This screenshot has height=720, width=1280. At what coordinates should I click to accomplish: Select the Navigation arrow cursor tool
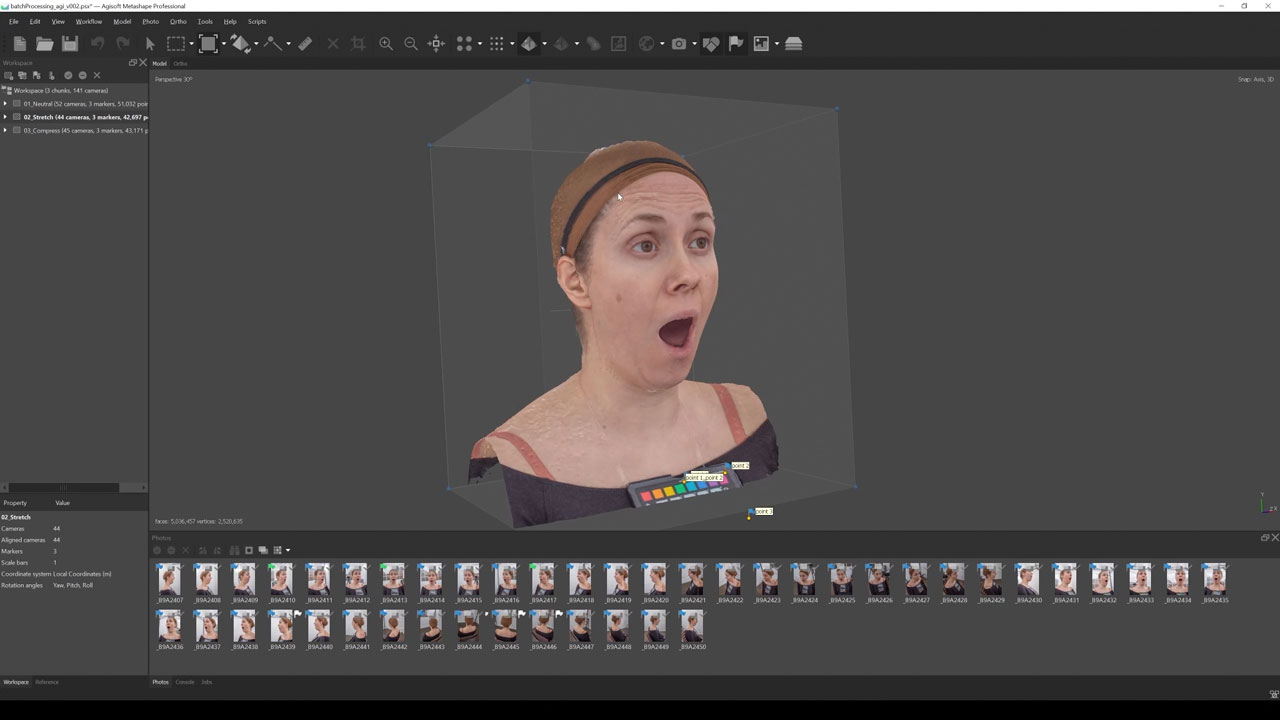150,44
